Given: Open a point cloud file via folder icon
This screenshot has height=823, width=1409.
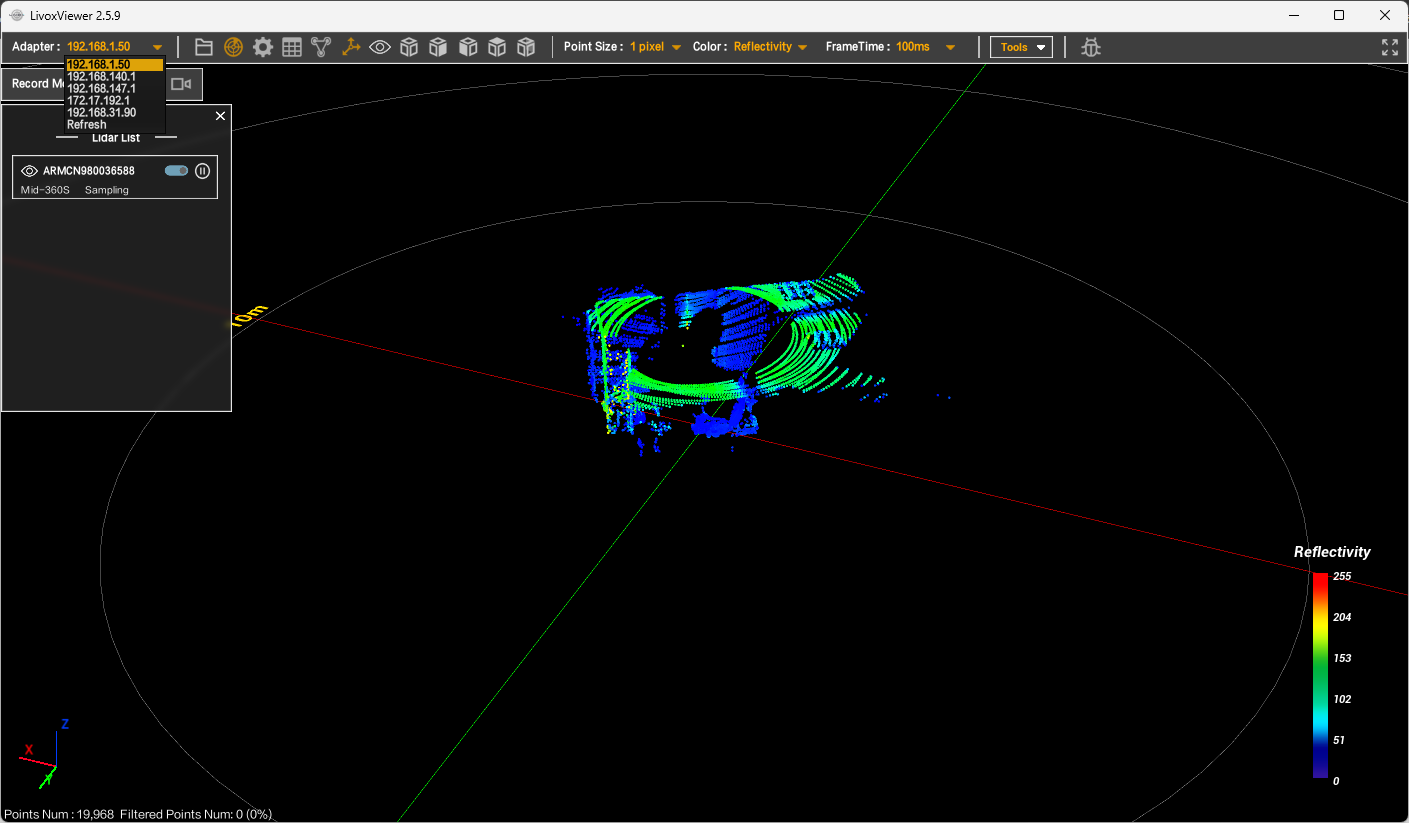Looking at the screenshot, I should [x=204, y=47].
